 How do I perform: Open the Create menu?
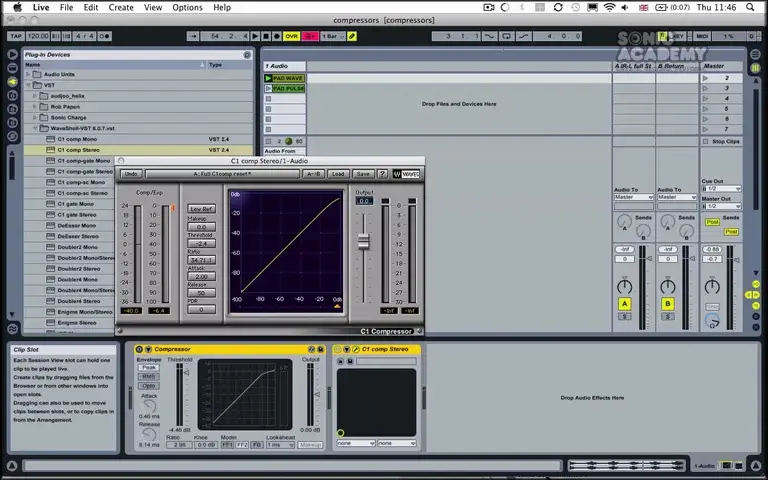[x=120, y=7]
